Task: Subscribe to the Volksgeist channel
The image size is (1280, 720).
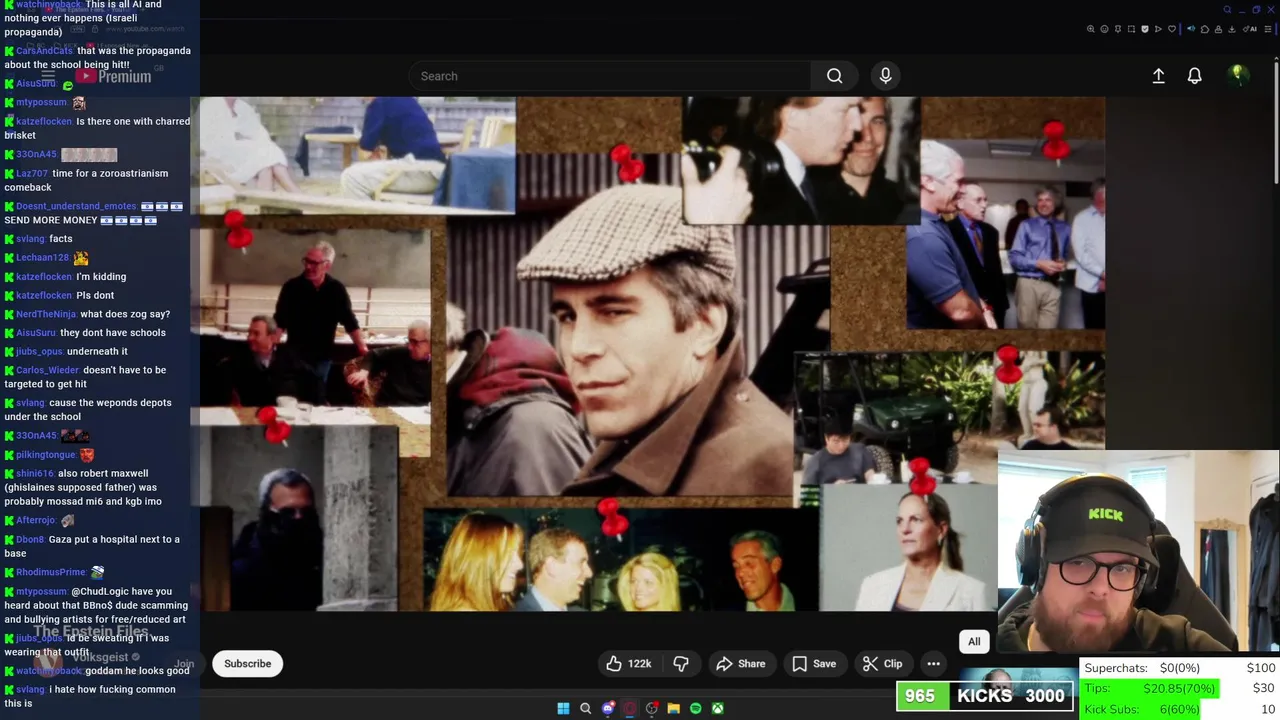Action: click(247, 663)
